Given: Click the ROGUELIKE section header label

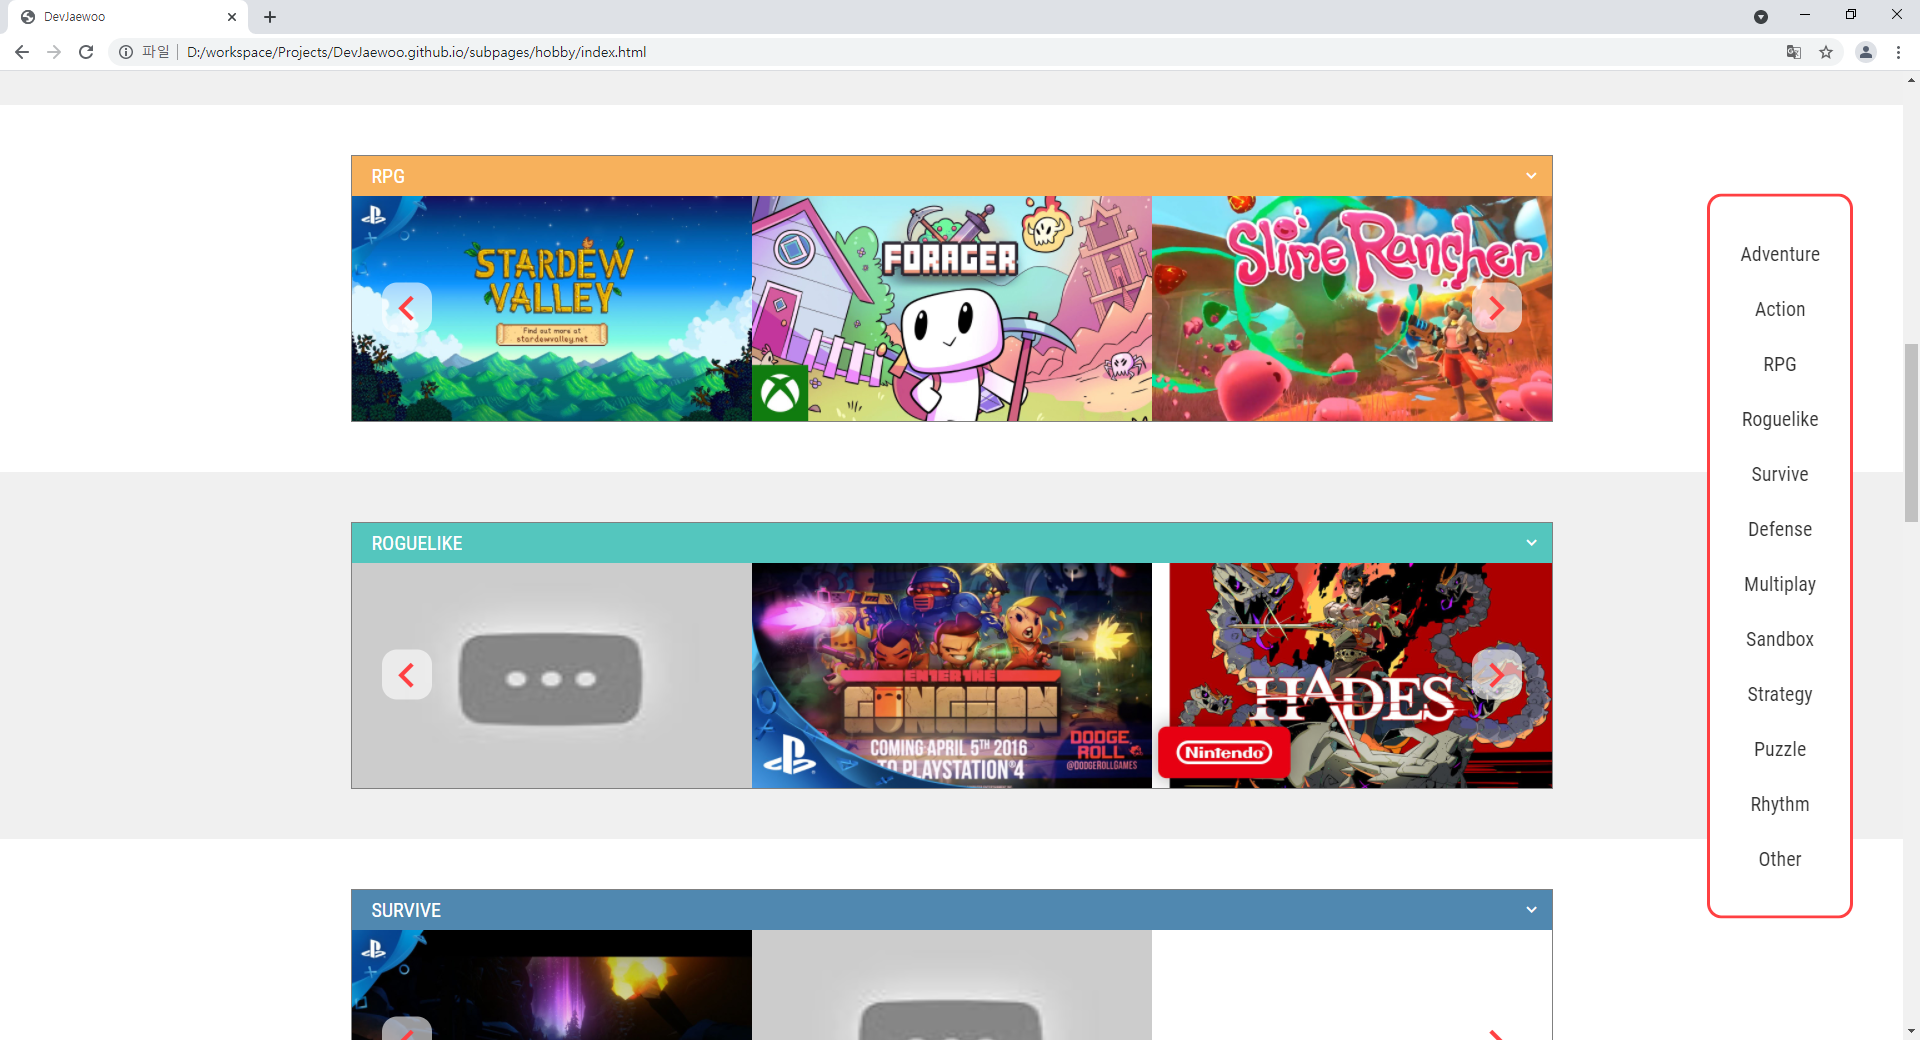Looking at the screenshot, I should coord(417,543).
